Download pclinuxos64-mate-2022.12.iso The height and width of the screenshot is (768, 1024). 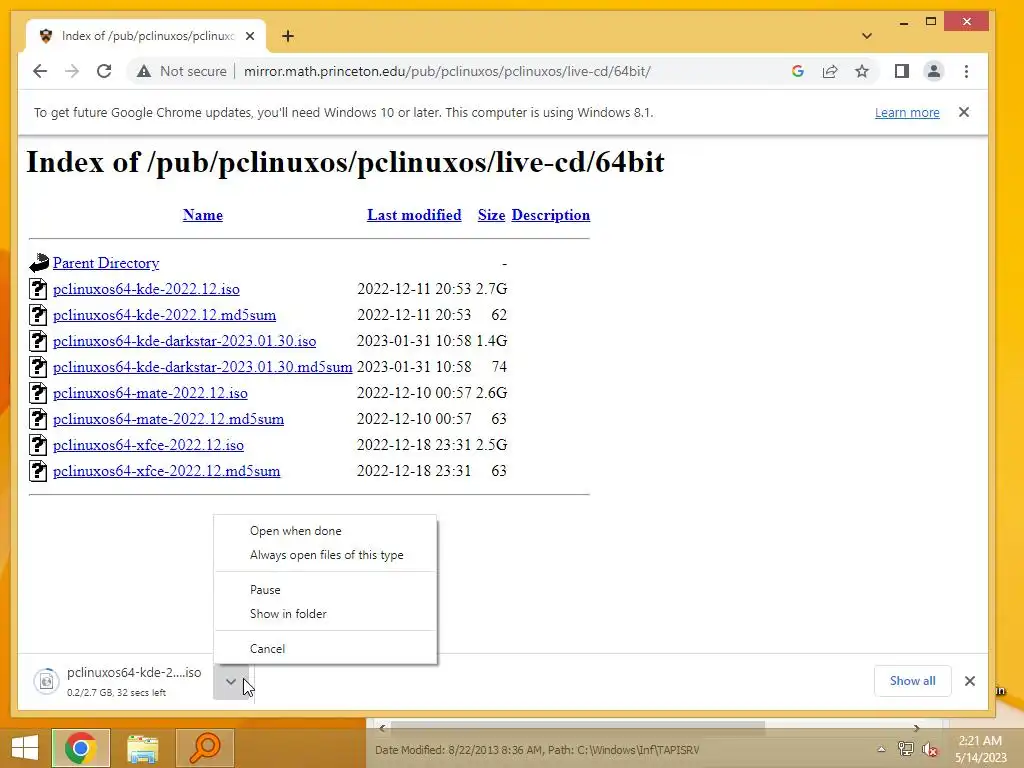(x=150, y=393)
